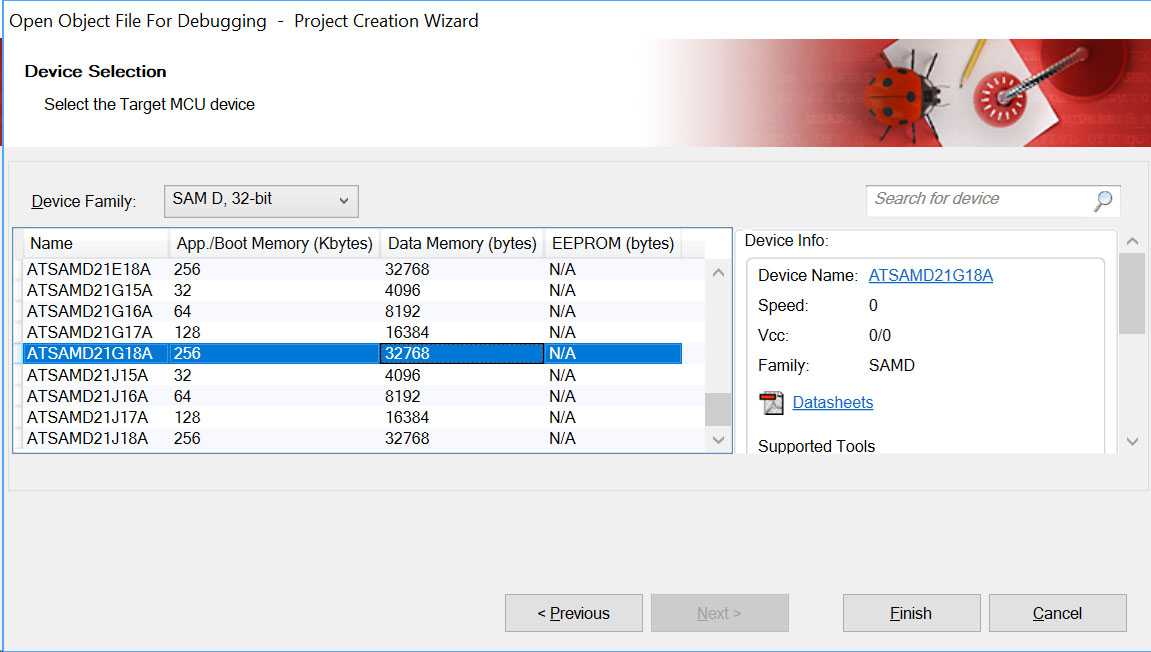The height and width of the screenshot is (652, 1151).
Task: Open the ATSAMD21G18A device name link
Action: pos(930,275)
